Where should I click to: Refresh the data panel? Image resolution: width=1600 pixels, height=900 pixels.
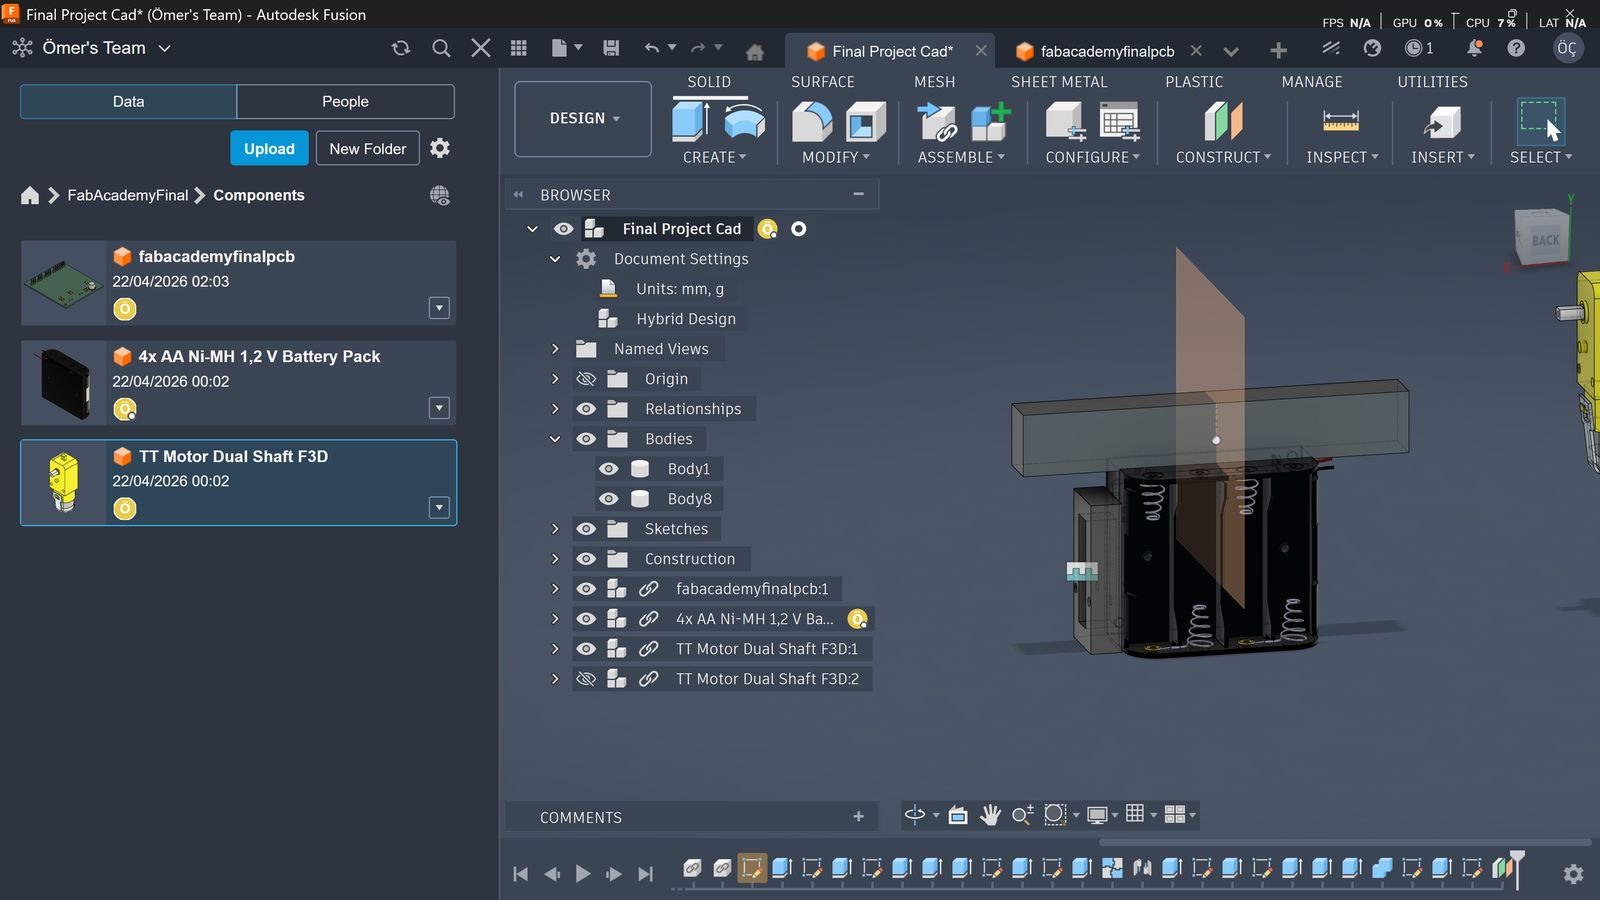[x=401, y=48]
